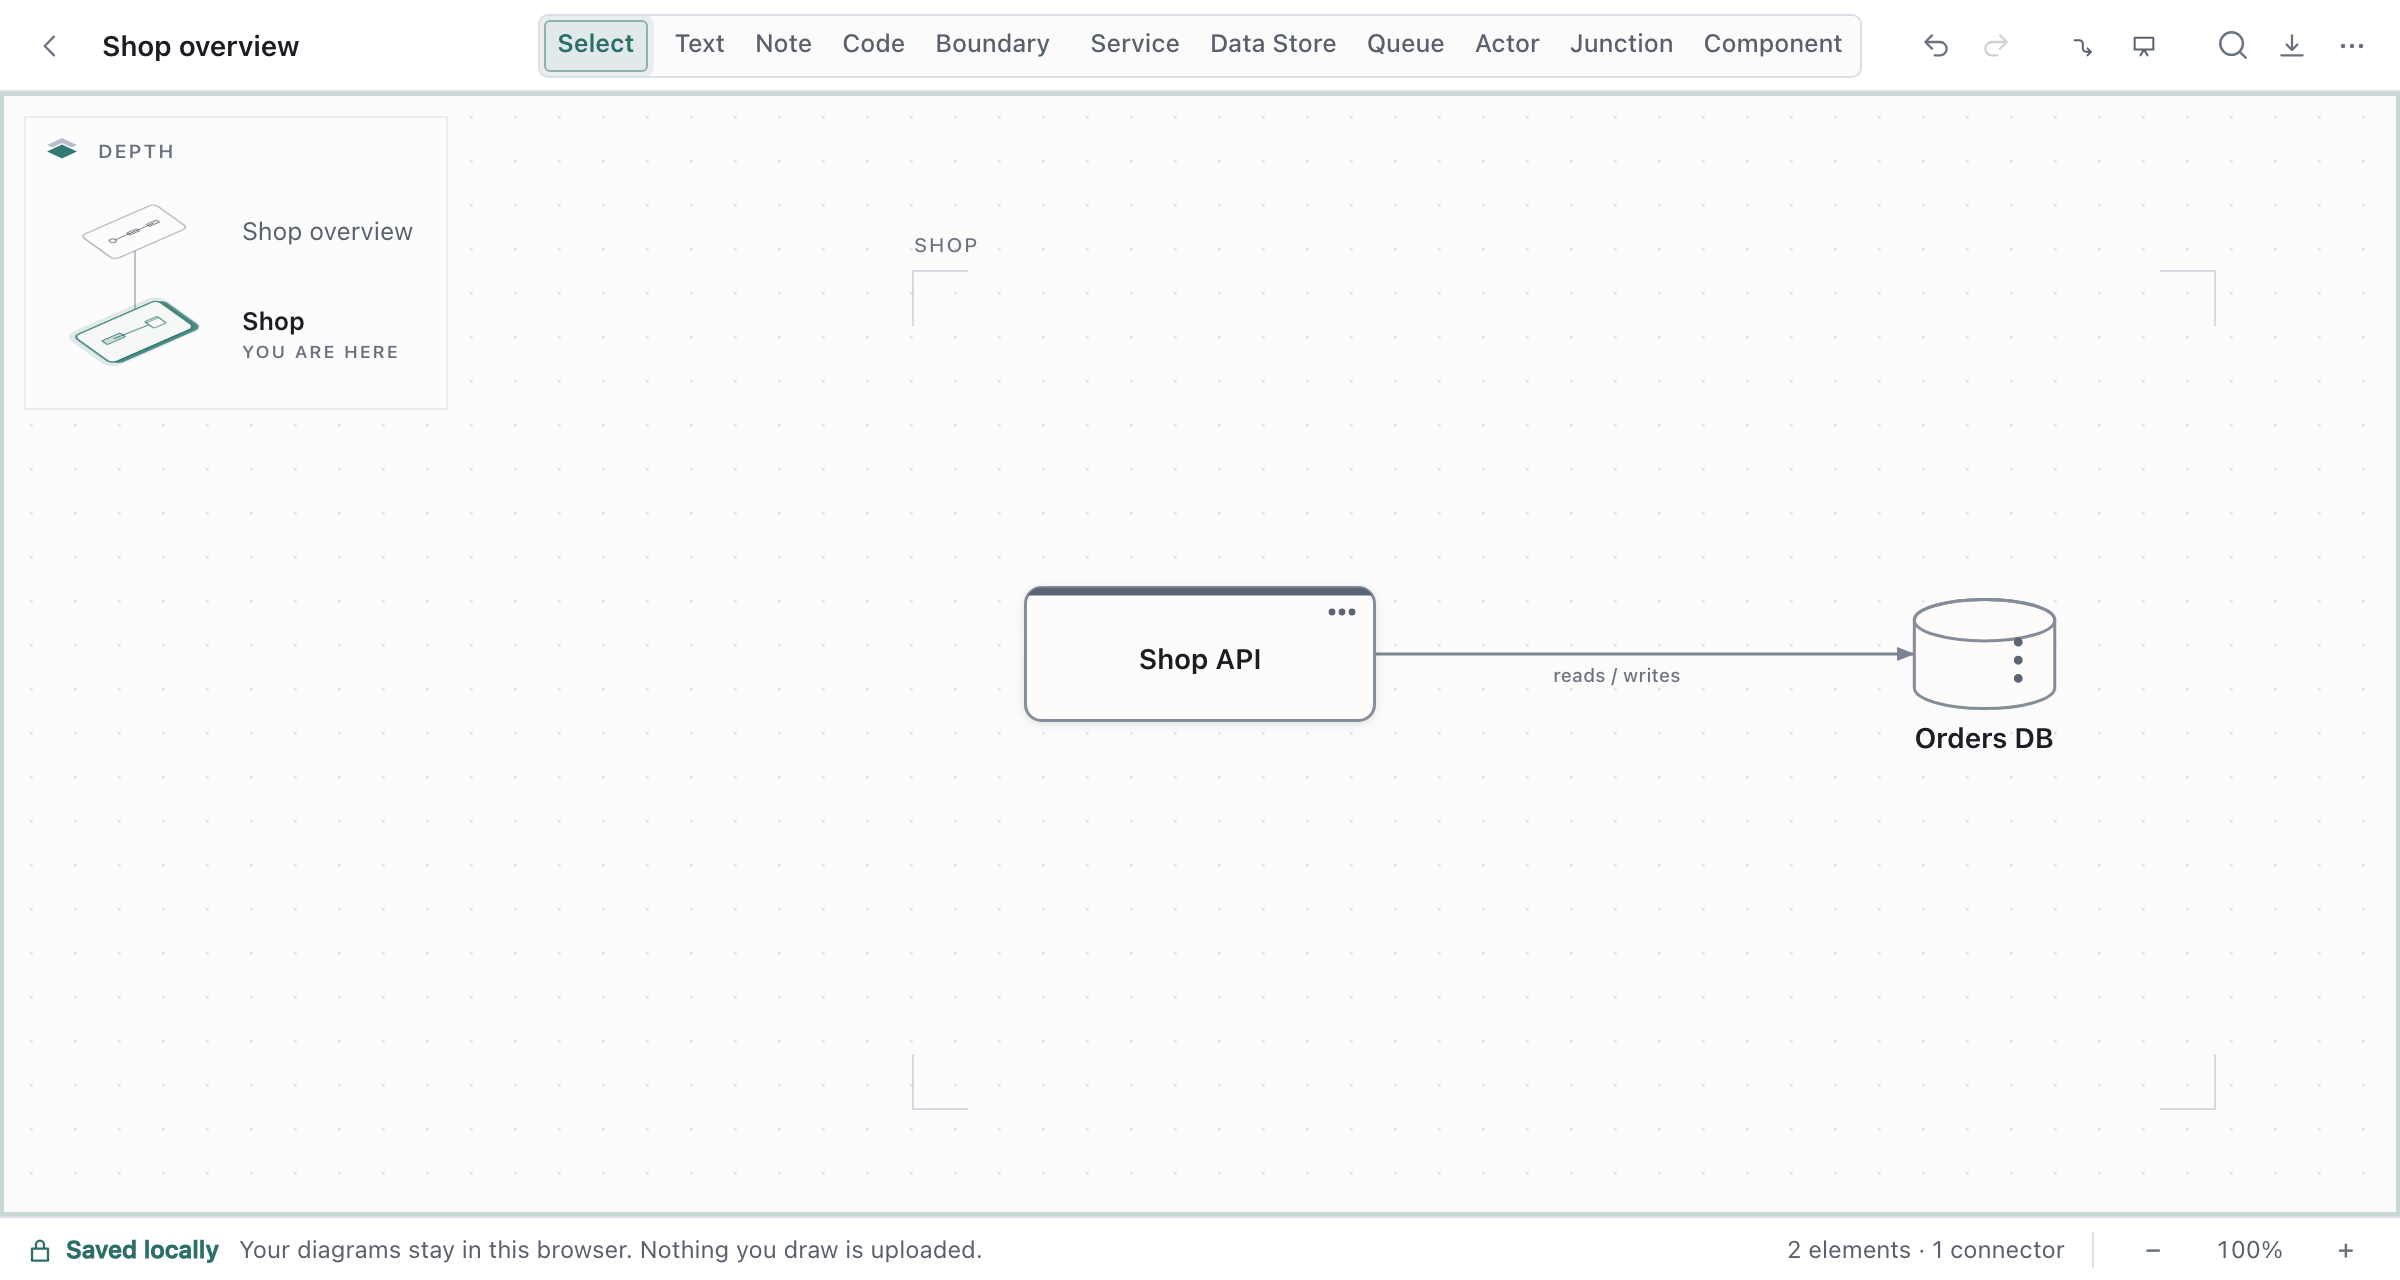
Task: Click the redo arrow icon
Action: click(1996, 46)
